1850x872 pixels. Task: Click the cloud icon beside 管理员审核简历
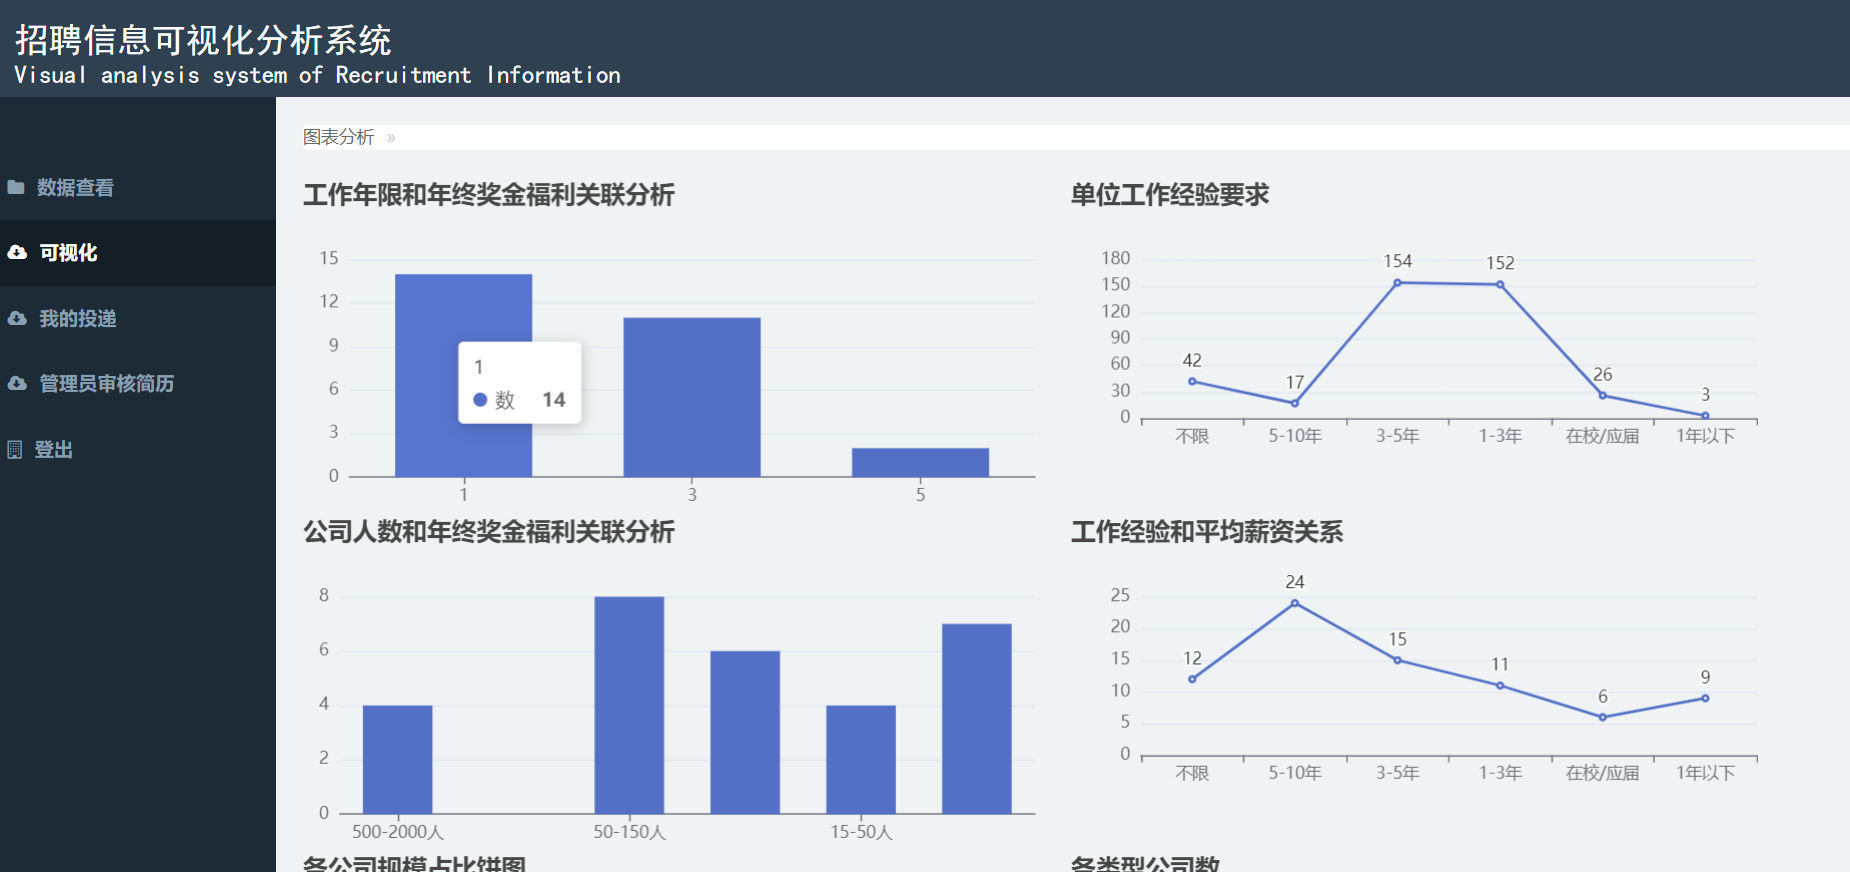click(x=17, y=383)
